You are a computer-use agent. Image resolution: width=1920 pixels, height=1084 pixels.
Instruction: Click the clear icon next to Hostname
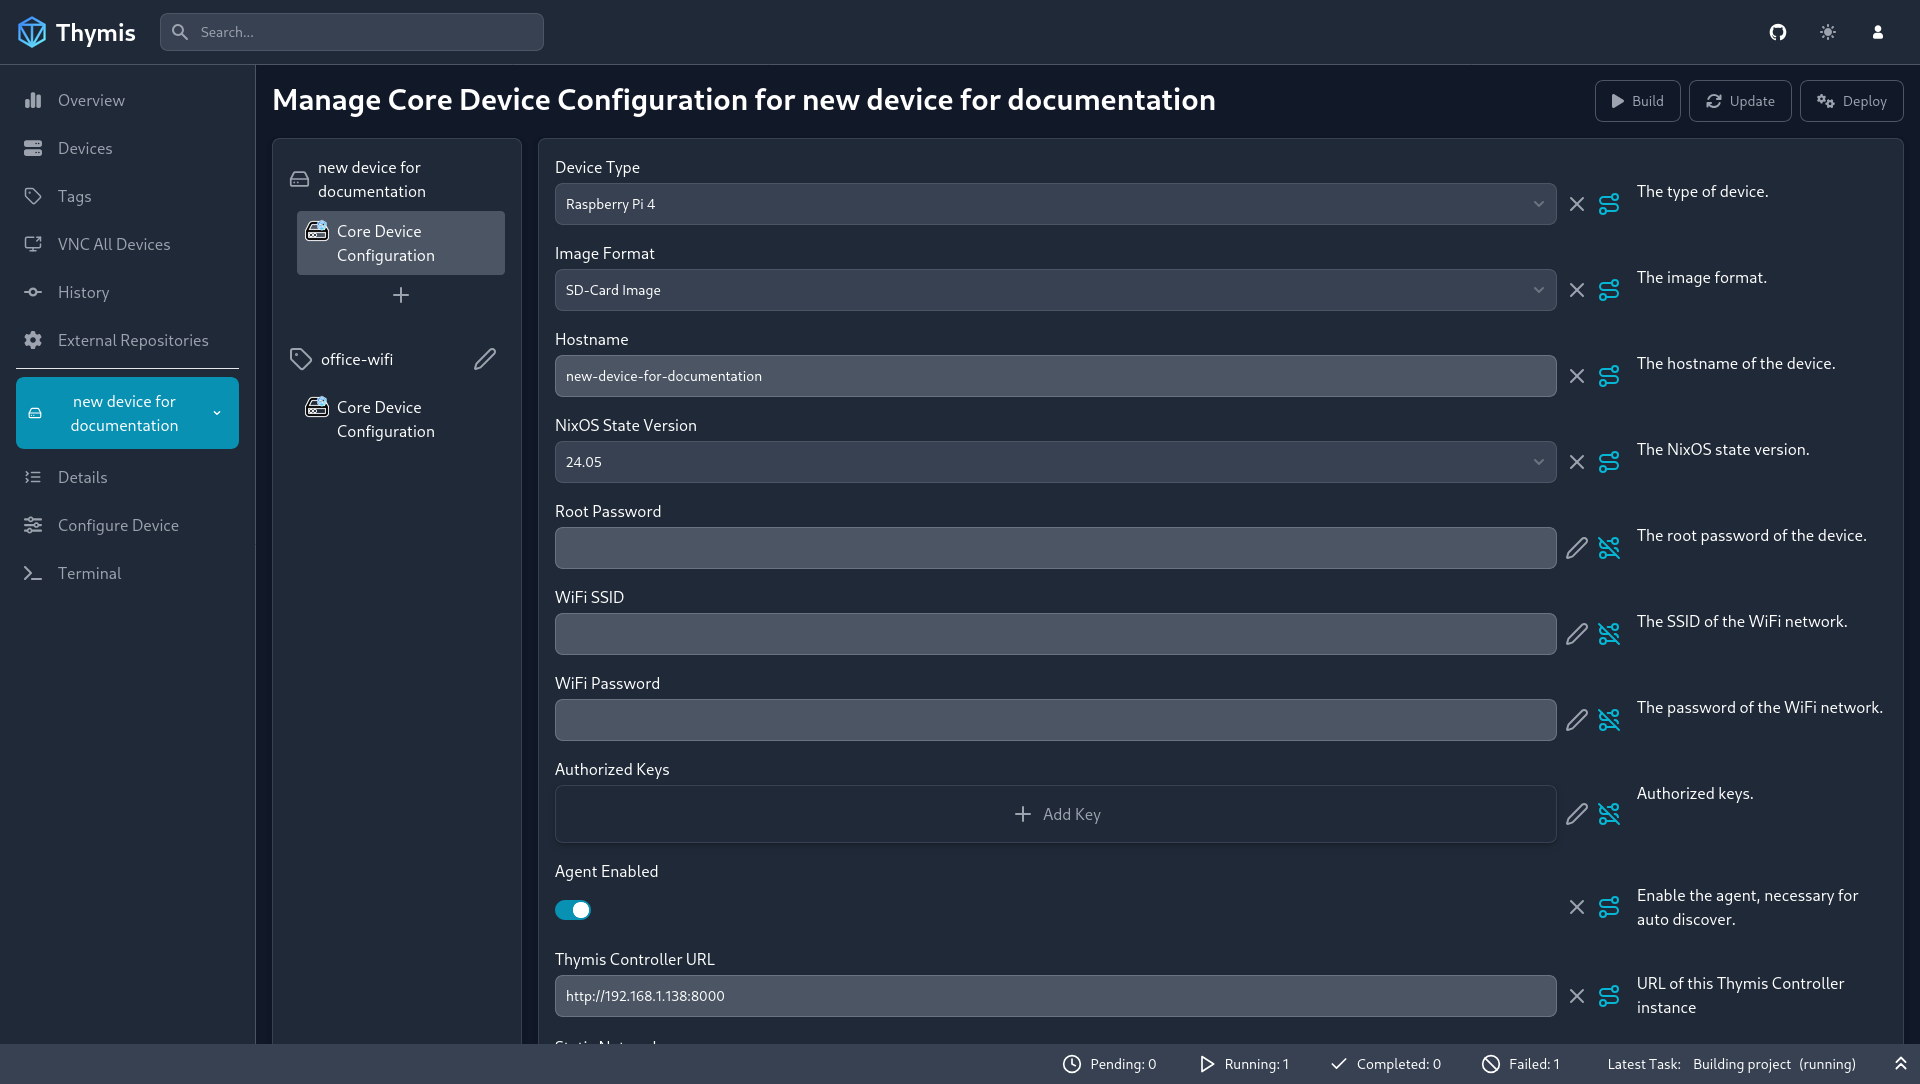1577,375
